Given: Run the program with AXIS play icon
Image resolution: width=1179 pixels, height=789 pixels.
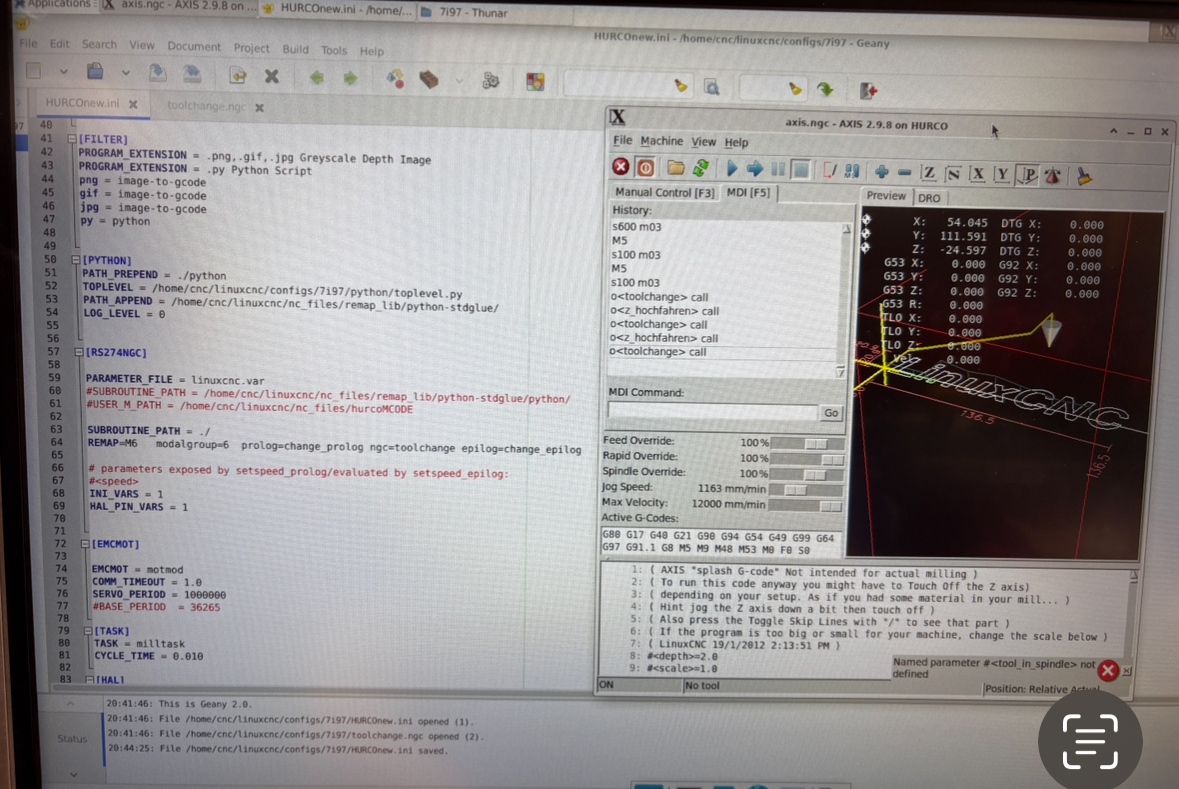Looking at the screenshot, I should (x=732, y=168).
